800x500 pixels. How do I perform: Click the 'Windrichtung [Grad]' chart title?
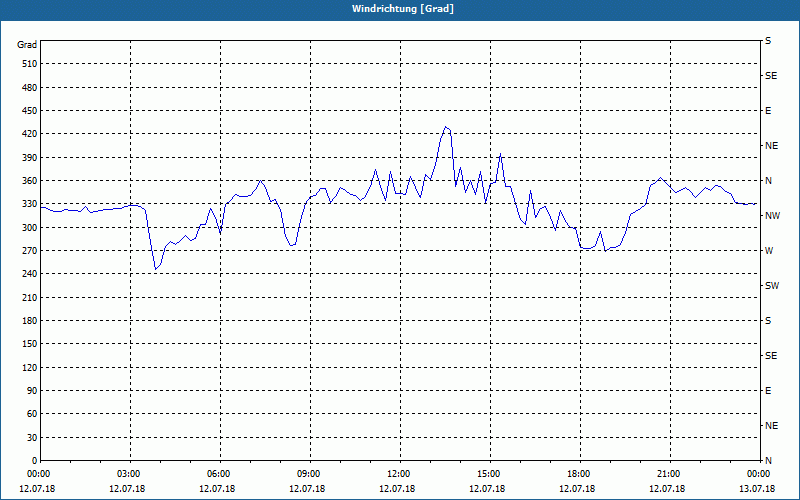[x=403, y=9]
